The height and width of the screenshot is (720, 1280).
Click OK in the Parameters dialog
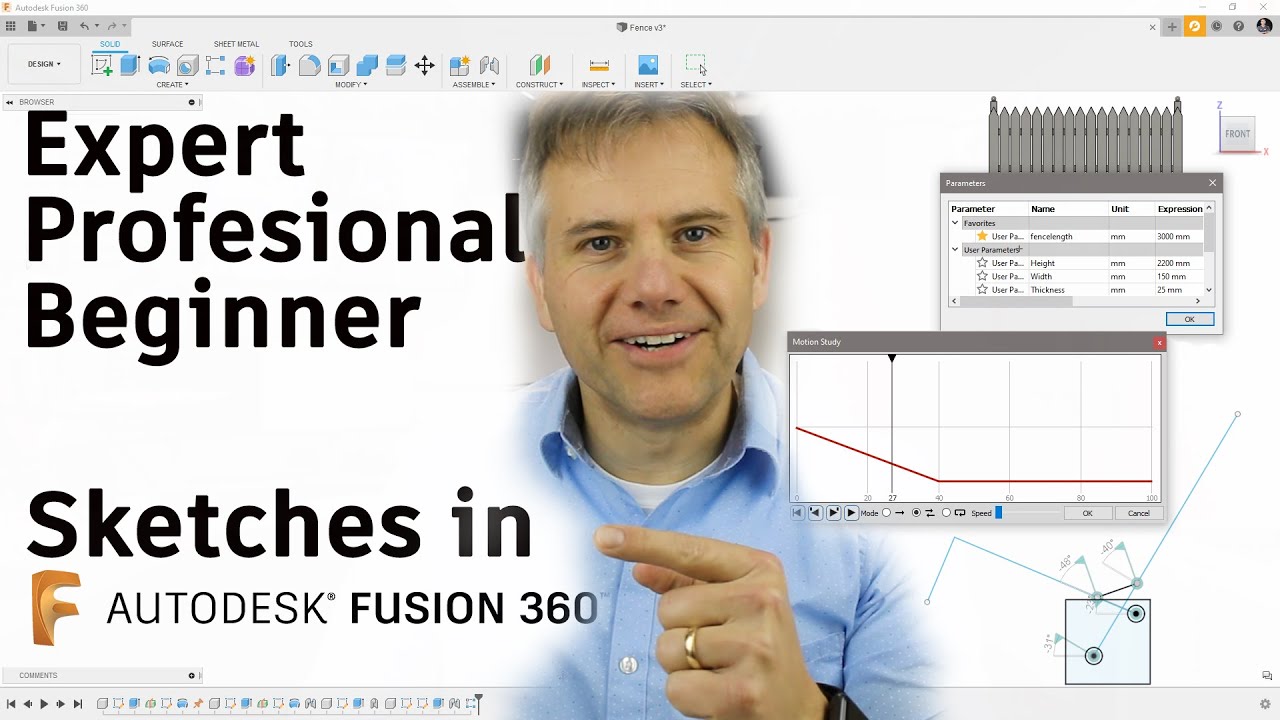coord(1190,319)
